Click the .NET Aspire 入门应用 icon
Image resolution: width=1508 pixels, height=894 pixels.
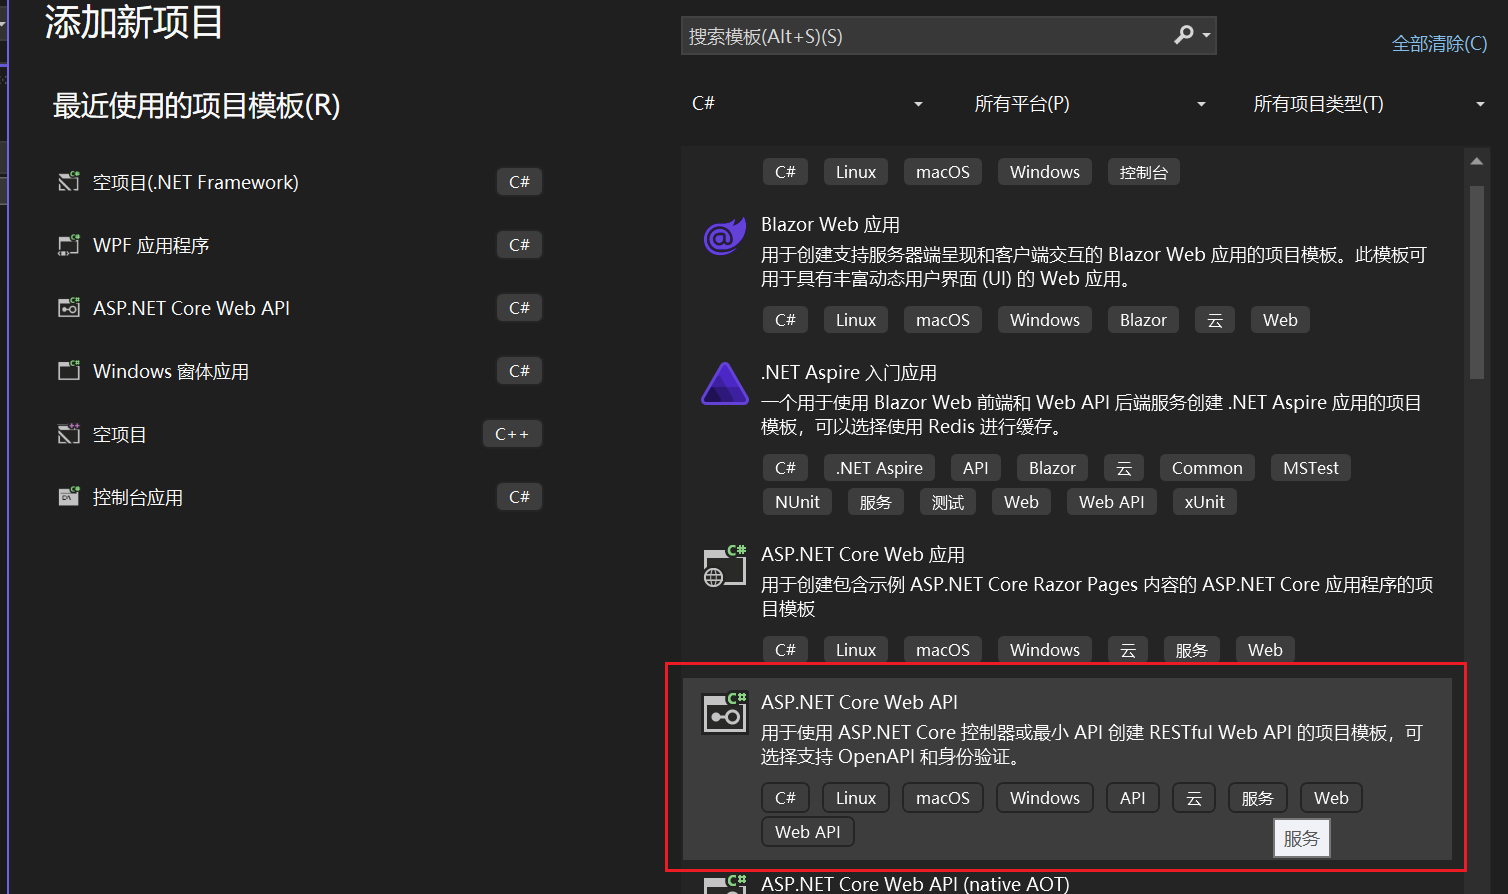point(725,384)
